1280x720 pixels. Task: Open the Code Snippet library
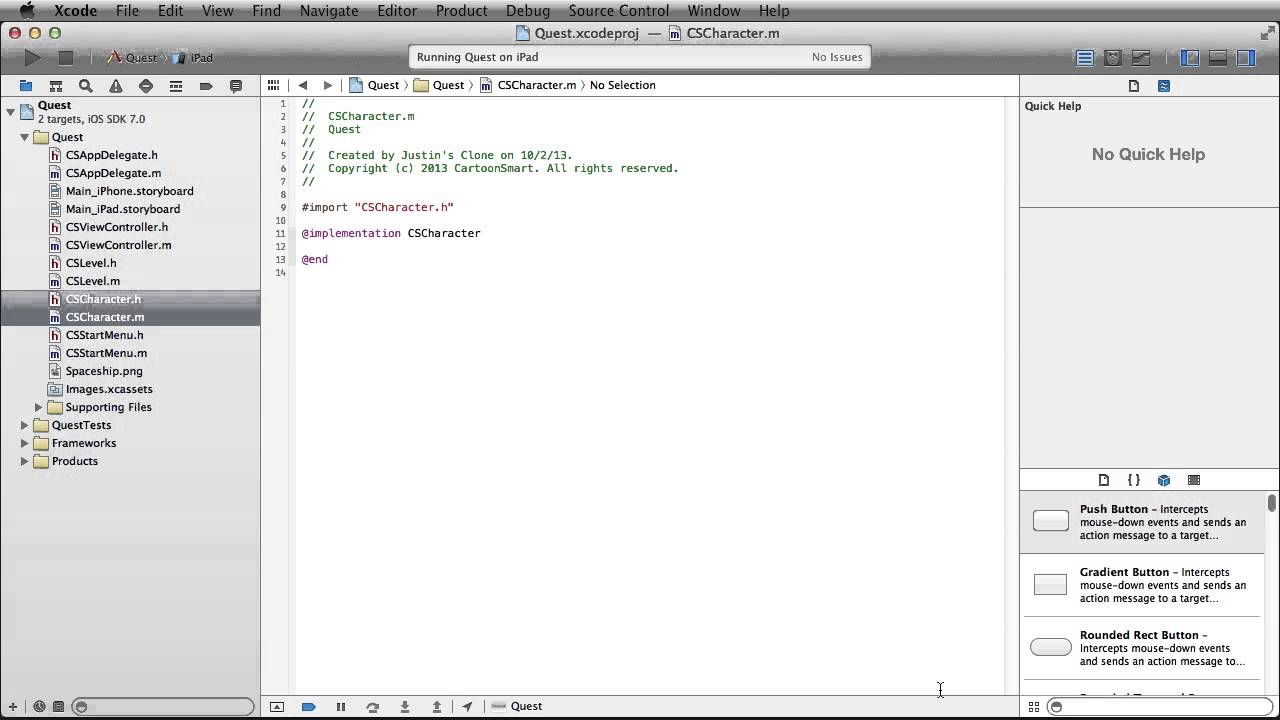[x=1134, y=480]
